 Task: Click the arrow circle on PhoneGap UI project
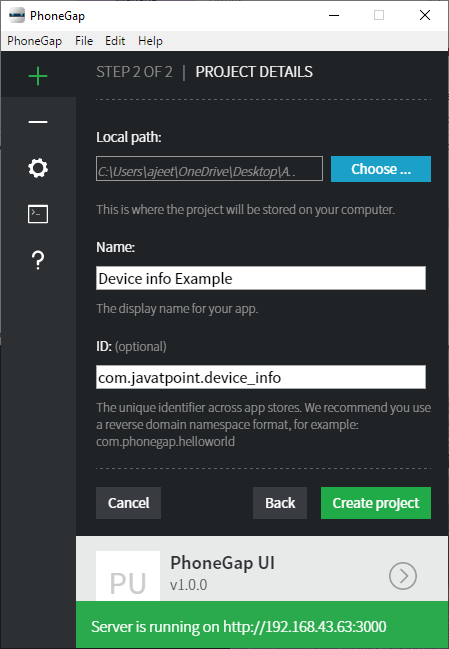(x=403, y=576)
